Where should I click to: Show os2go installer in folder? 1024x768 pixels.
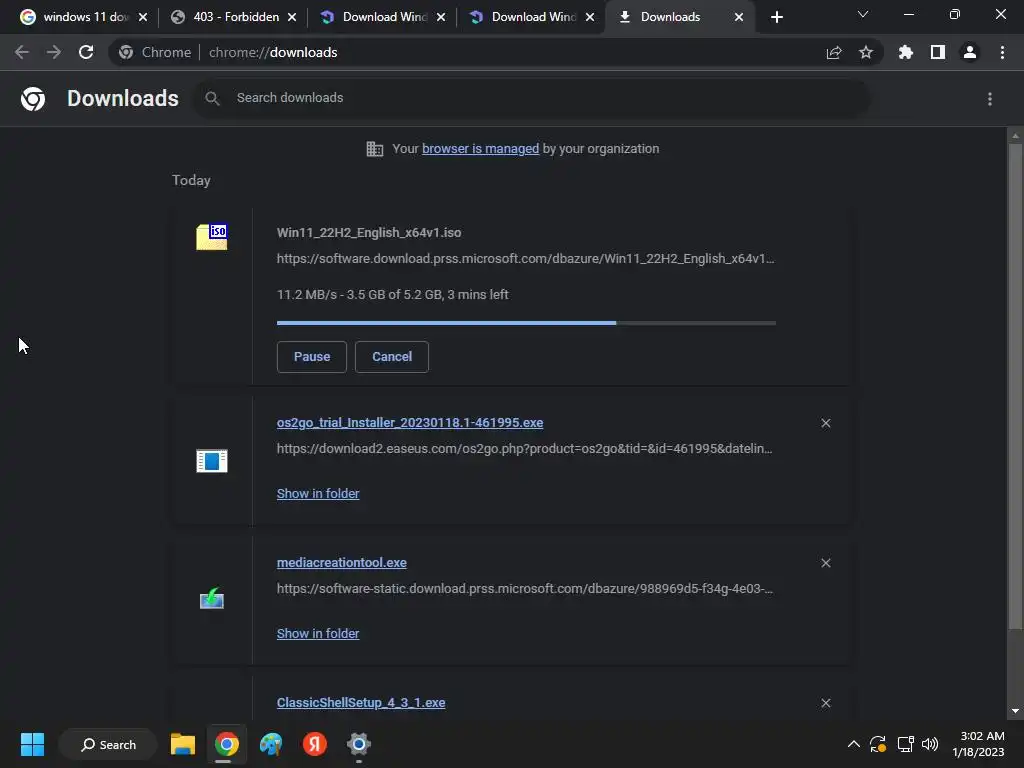point(318,494)
